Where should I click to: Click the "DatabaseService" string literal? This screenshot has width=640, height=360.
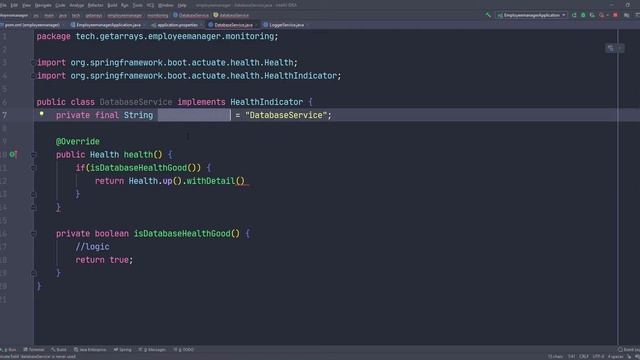coord(288,115)
